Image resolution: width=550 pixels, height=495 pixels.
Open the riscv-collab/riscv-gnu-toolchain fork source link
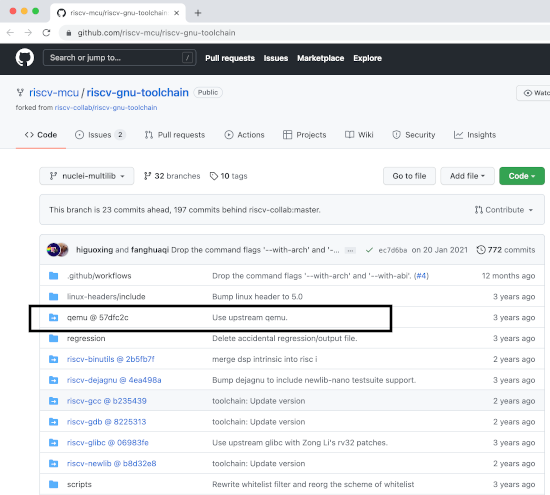pos(106,108)
